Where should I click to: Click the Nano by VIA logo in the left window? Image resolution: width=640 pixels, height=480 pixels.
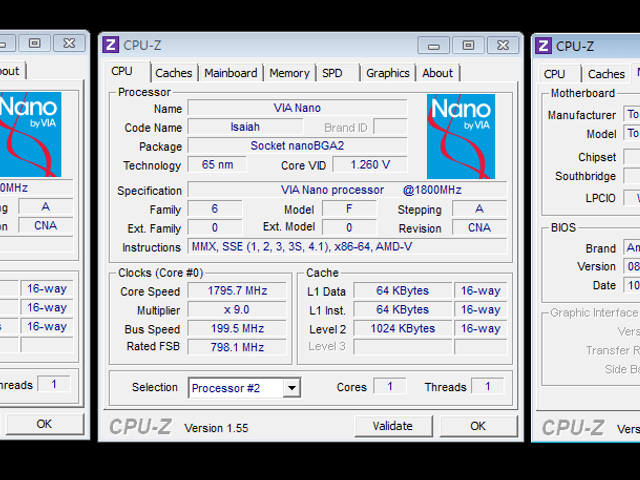pyautogui.click(x=31, y=134)
